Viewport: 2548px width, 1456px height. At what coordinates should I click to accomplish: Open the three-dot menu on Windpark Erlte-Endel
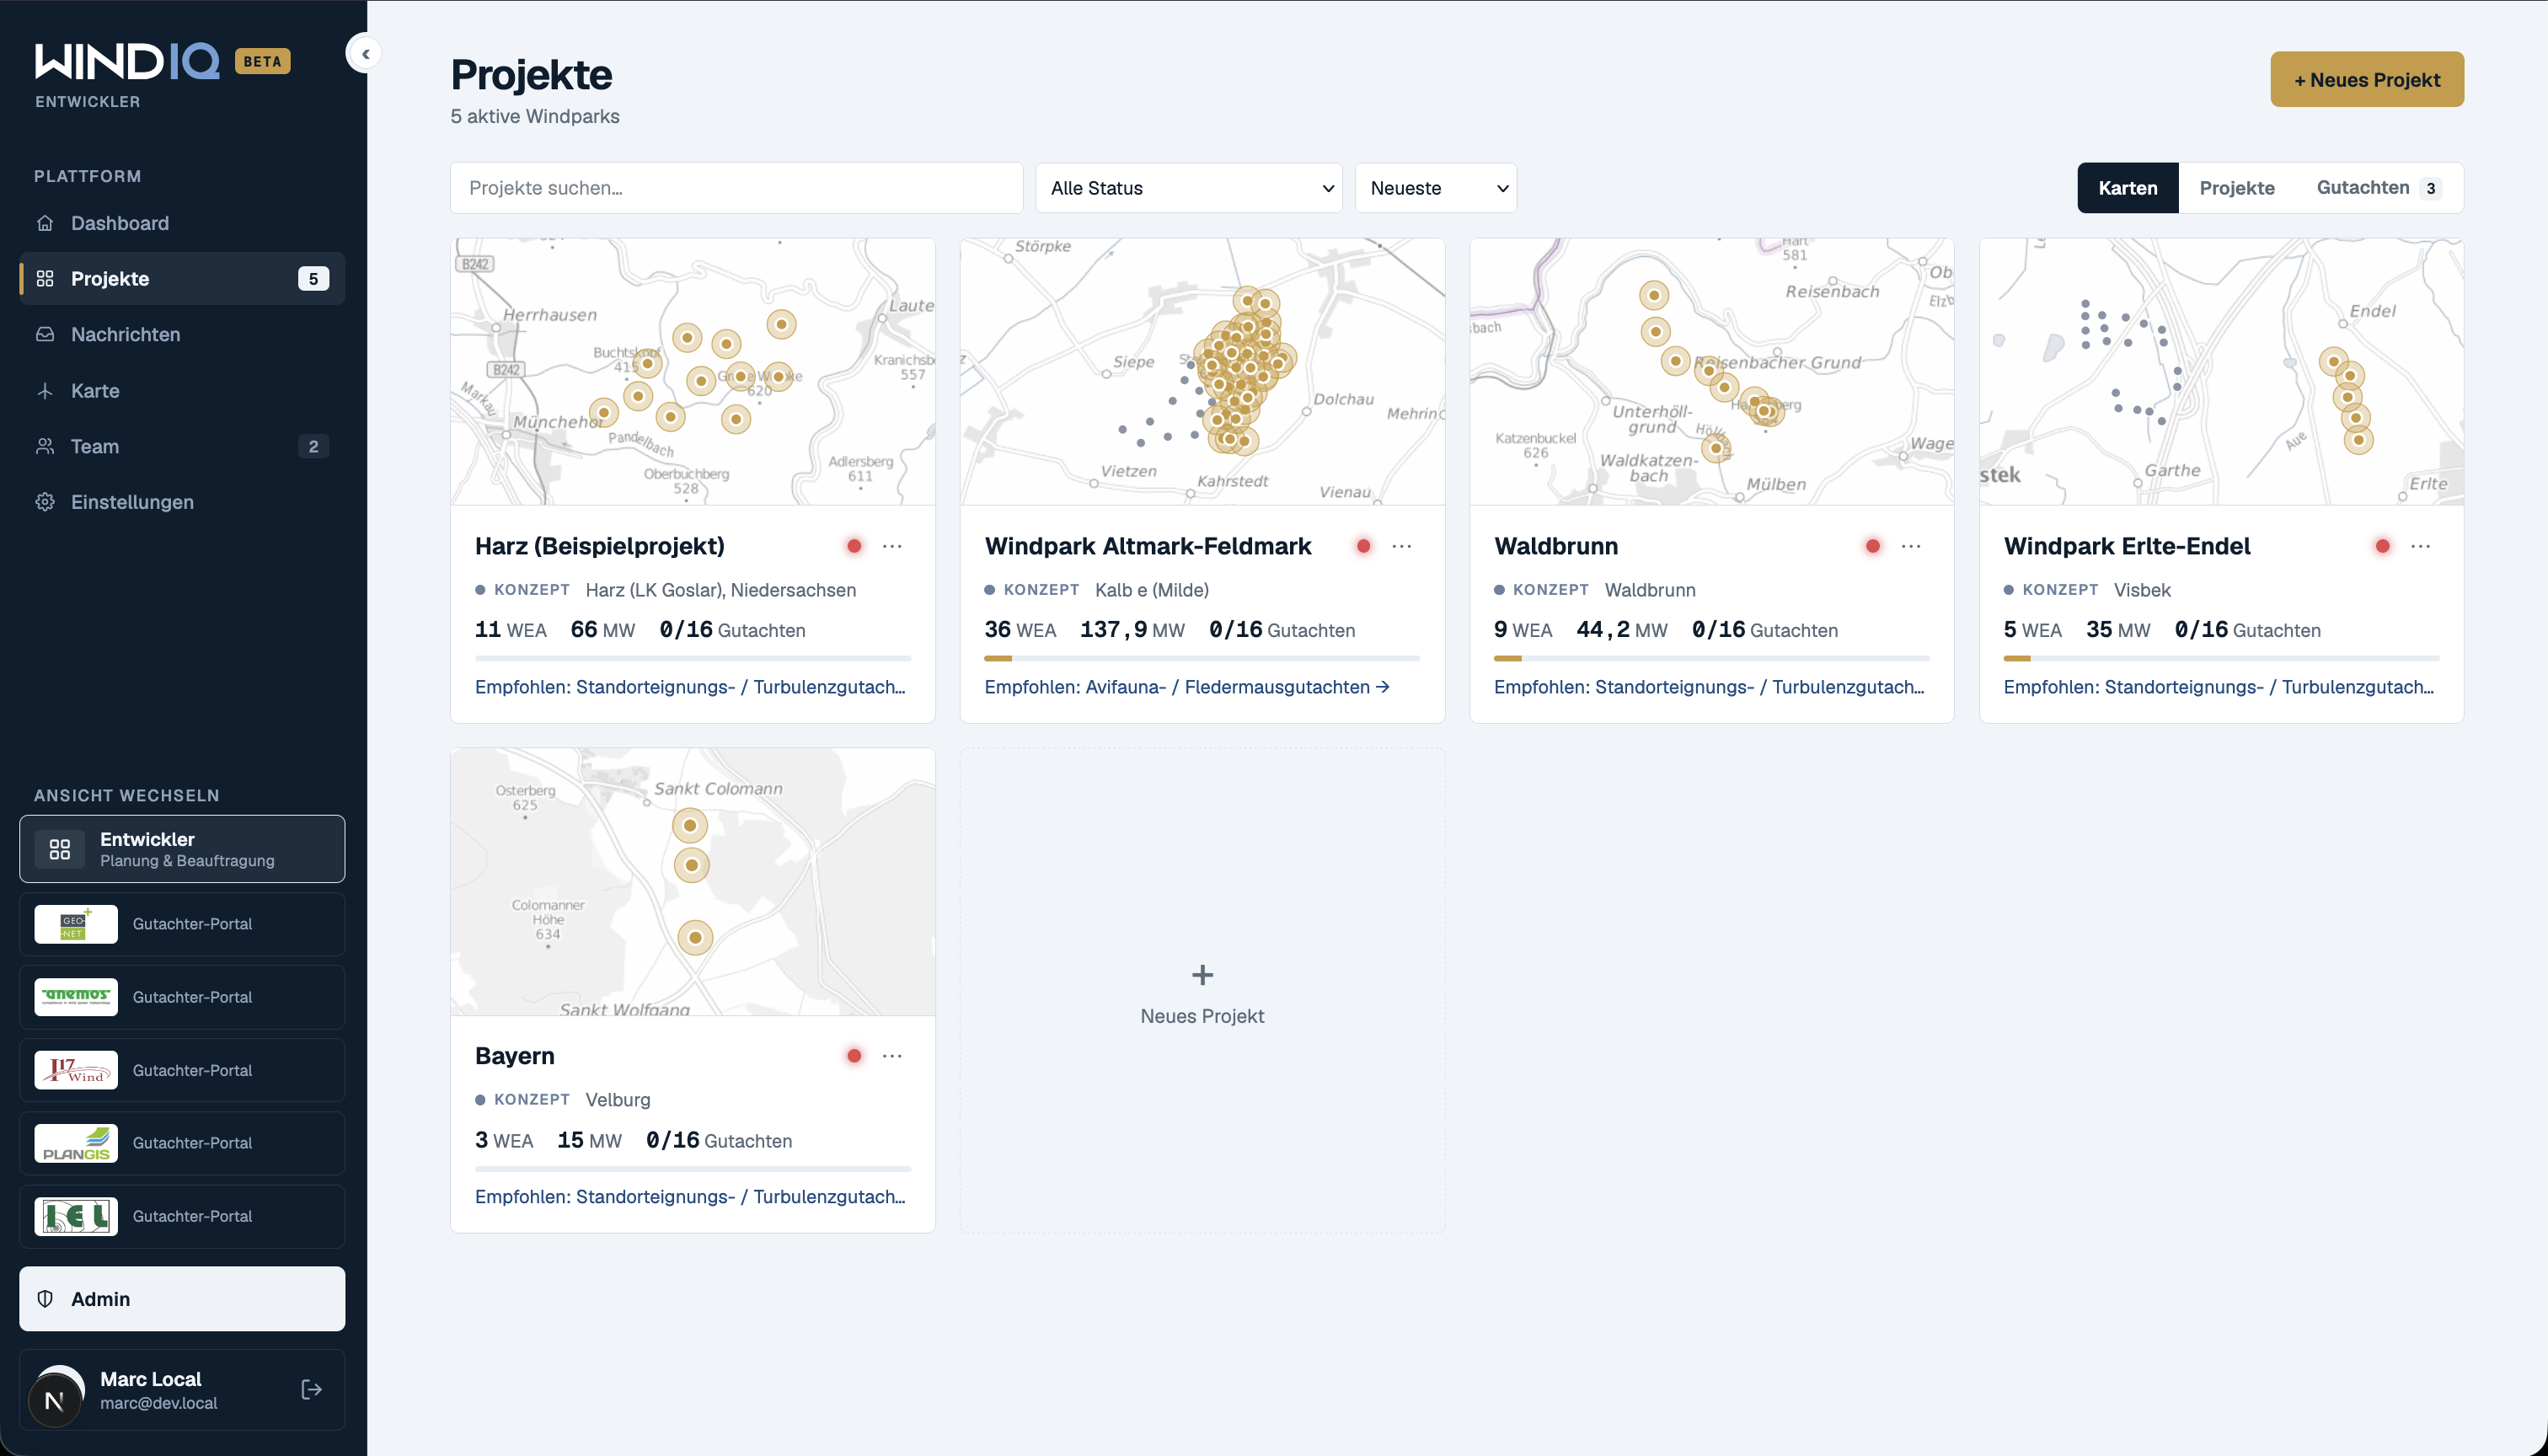(x=2421, y=546)
